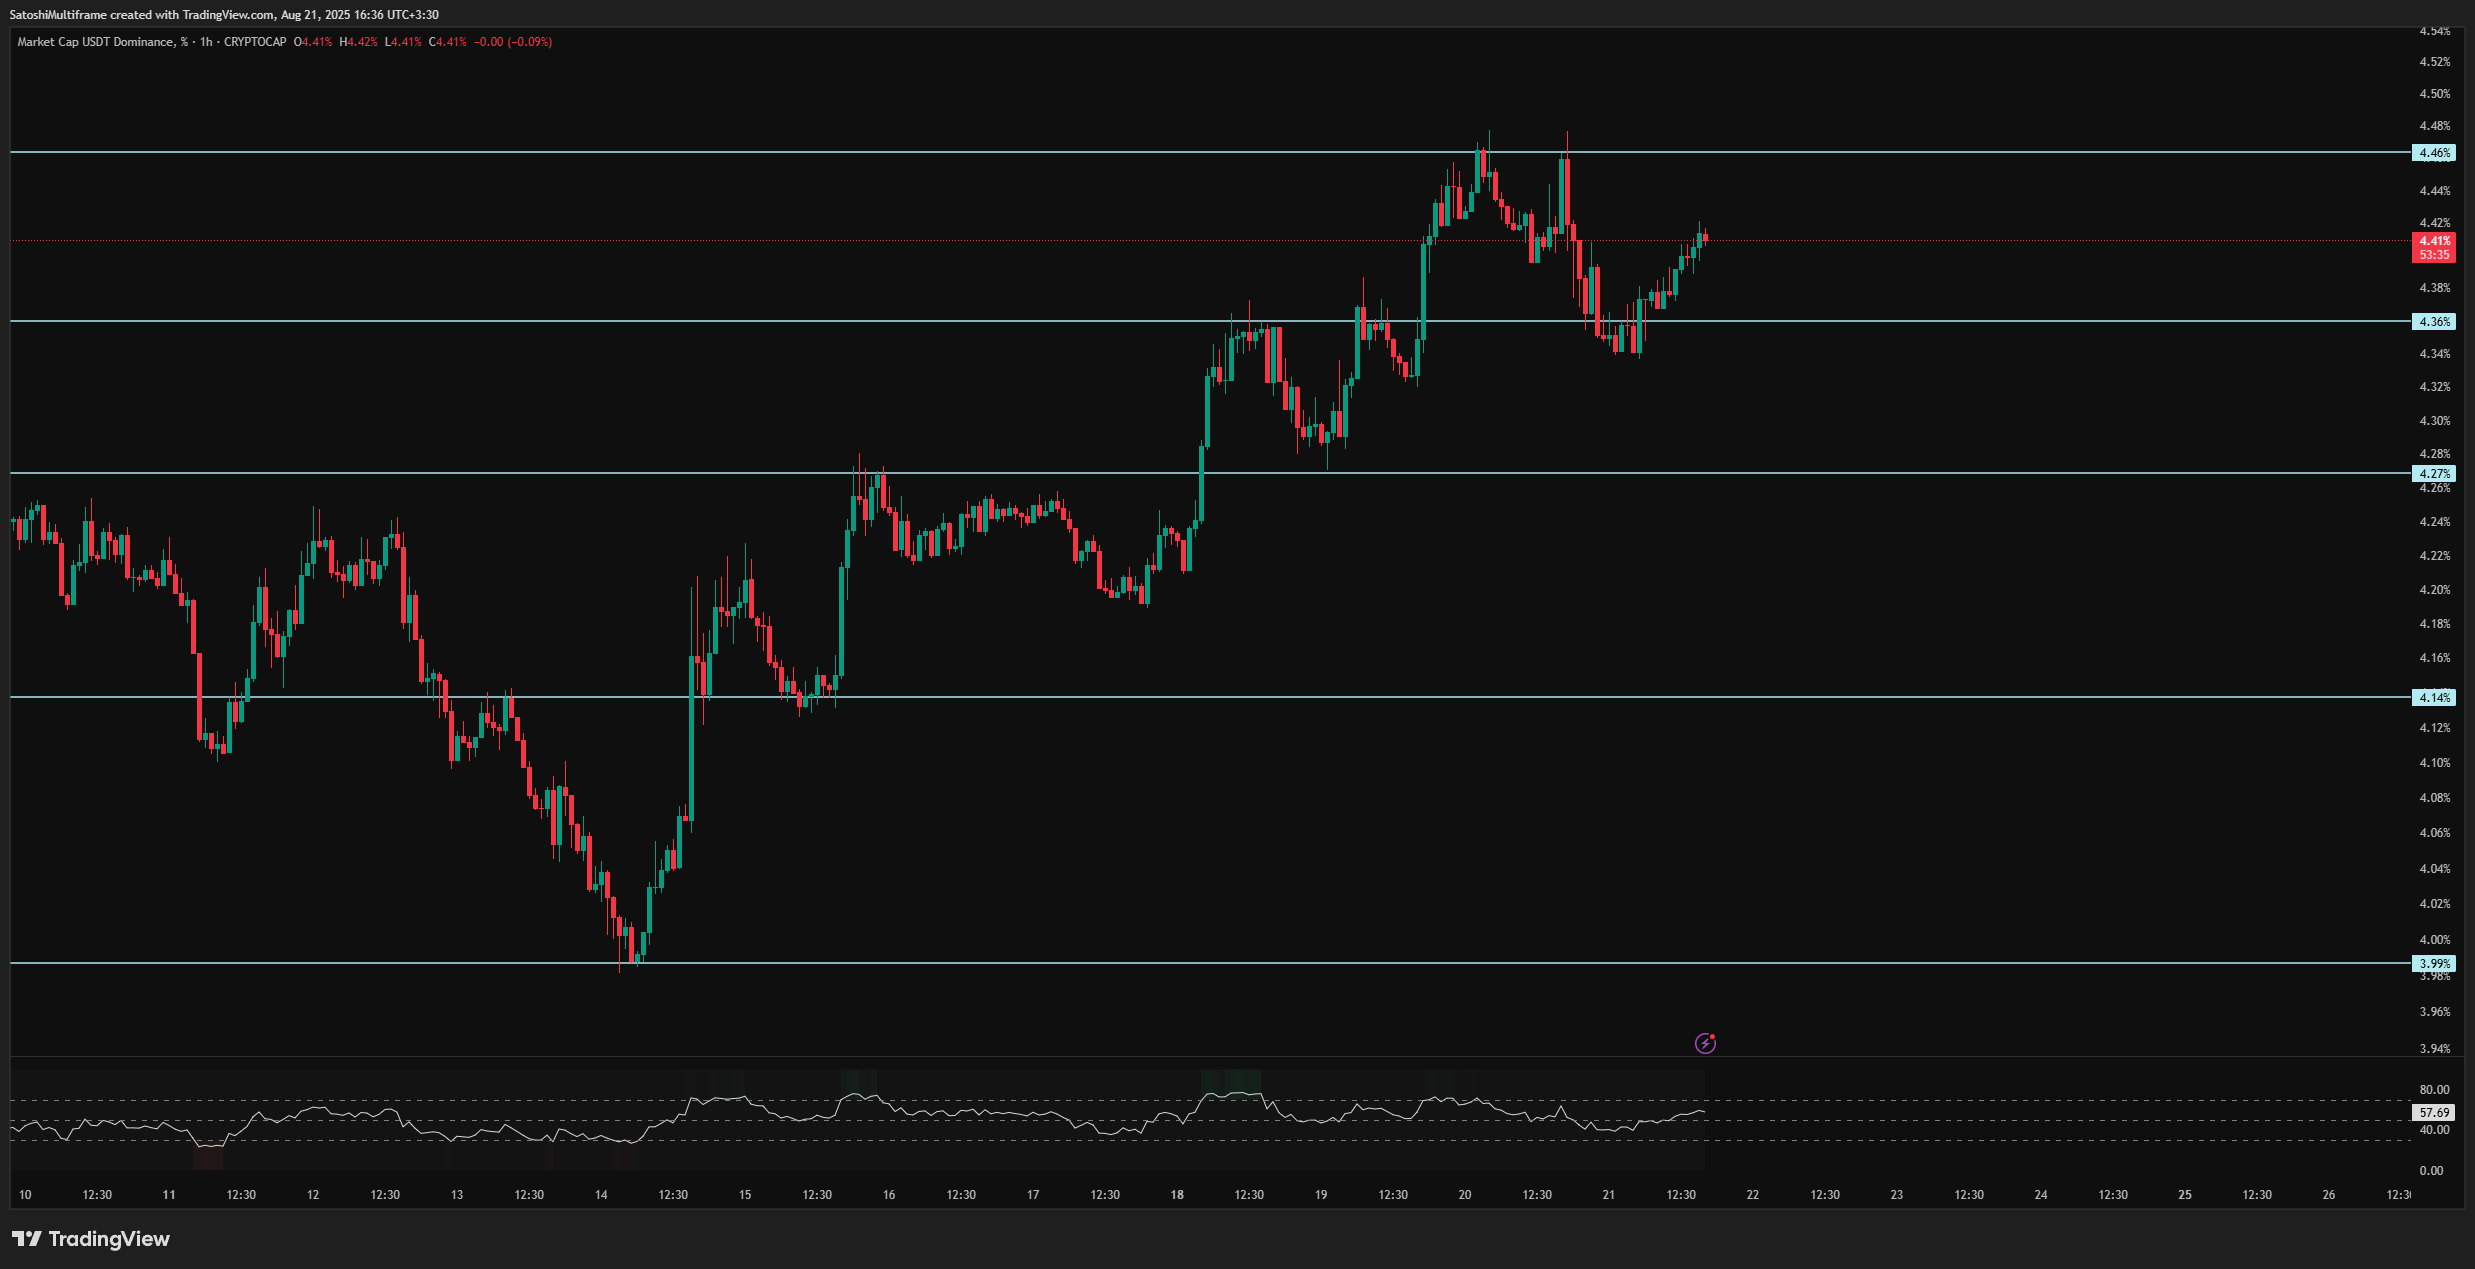Click date 11 on the time axis
This screenshot has width=2475, height=1269.
[169, 1195]
